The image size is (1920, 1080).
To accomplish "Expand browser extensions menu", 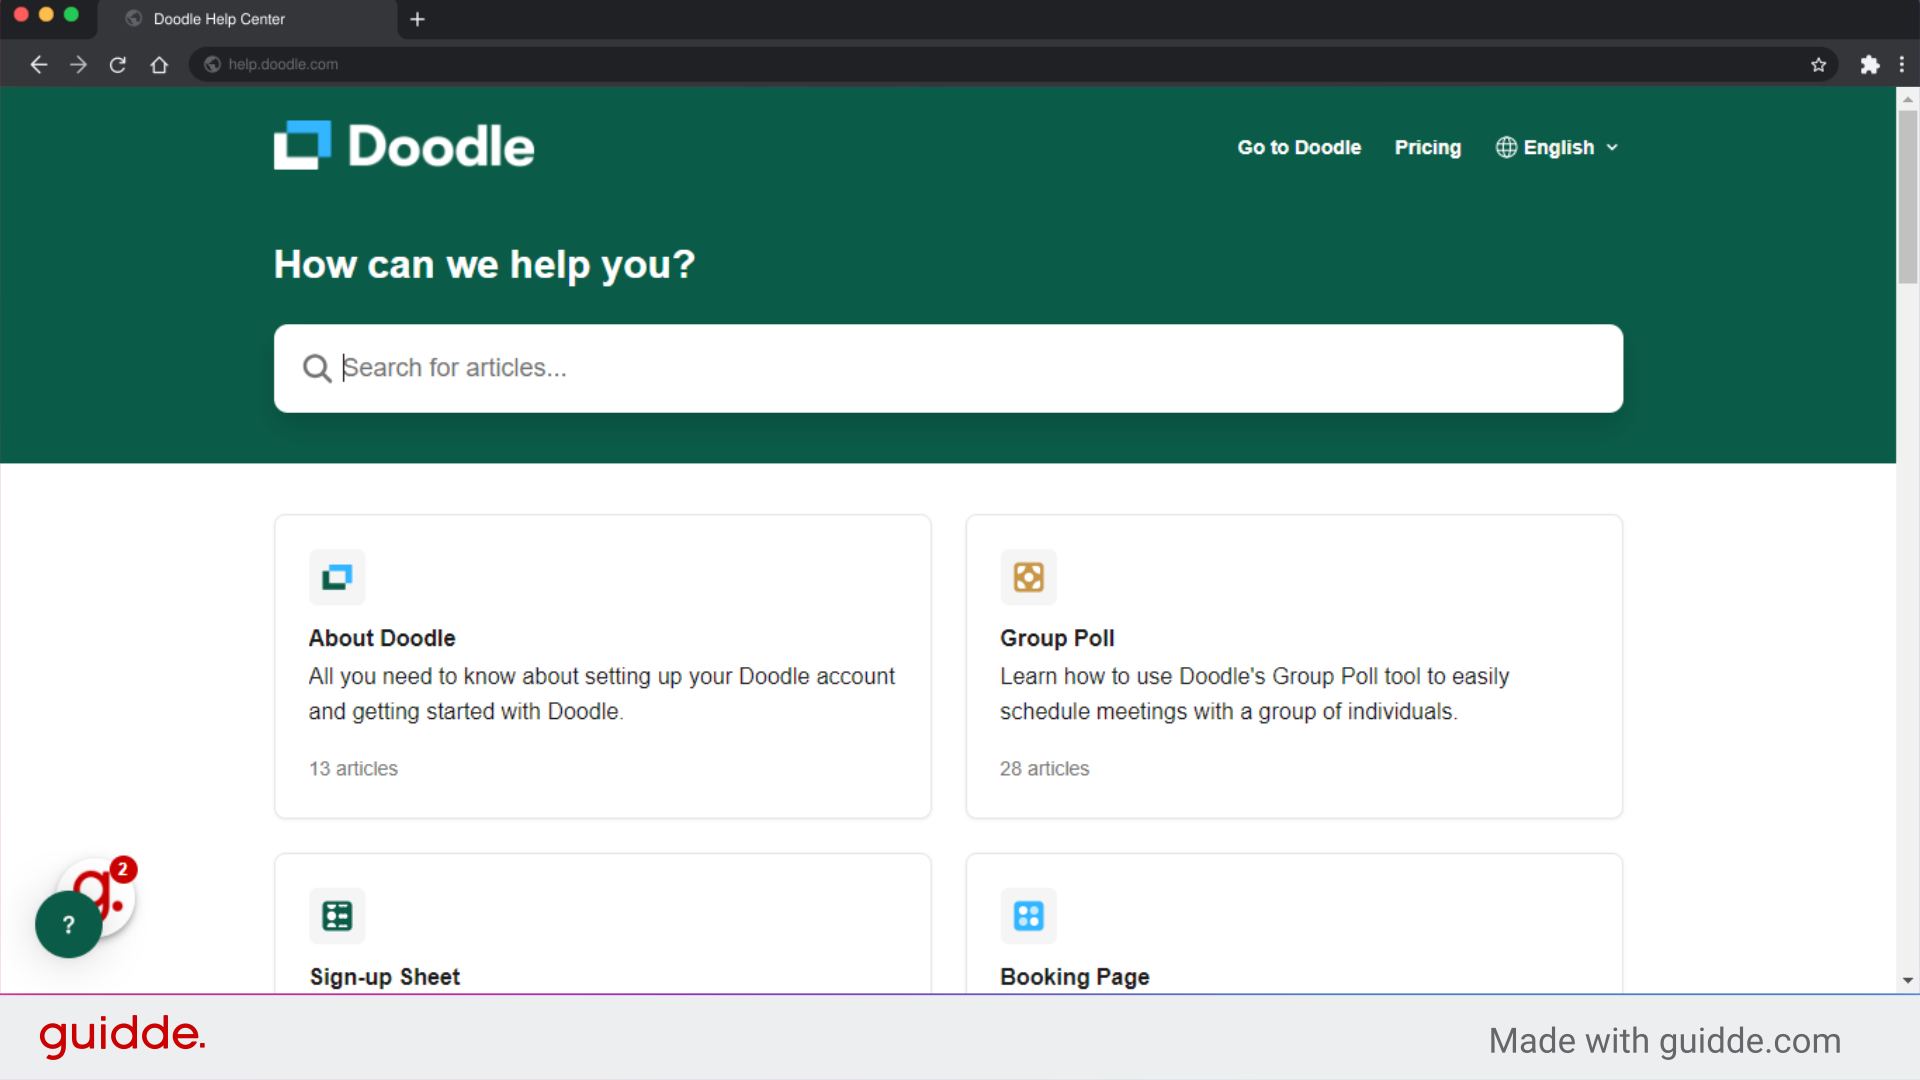I will click(1870, 63).
